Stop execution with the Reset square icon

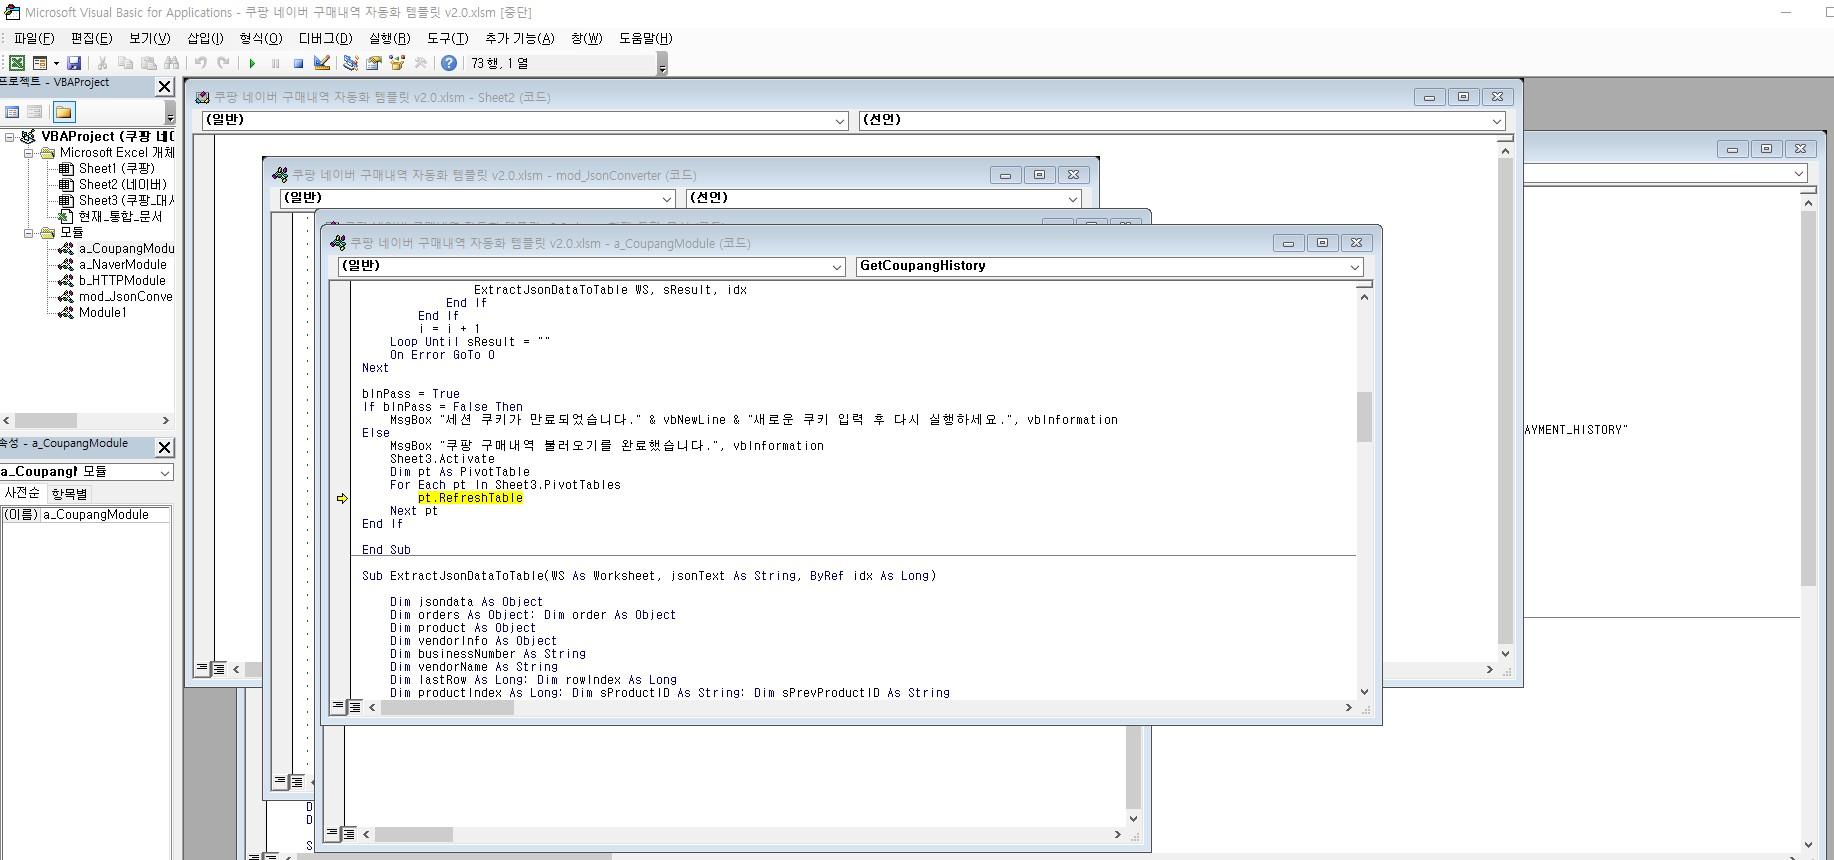click(298, 63)
